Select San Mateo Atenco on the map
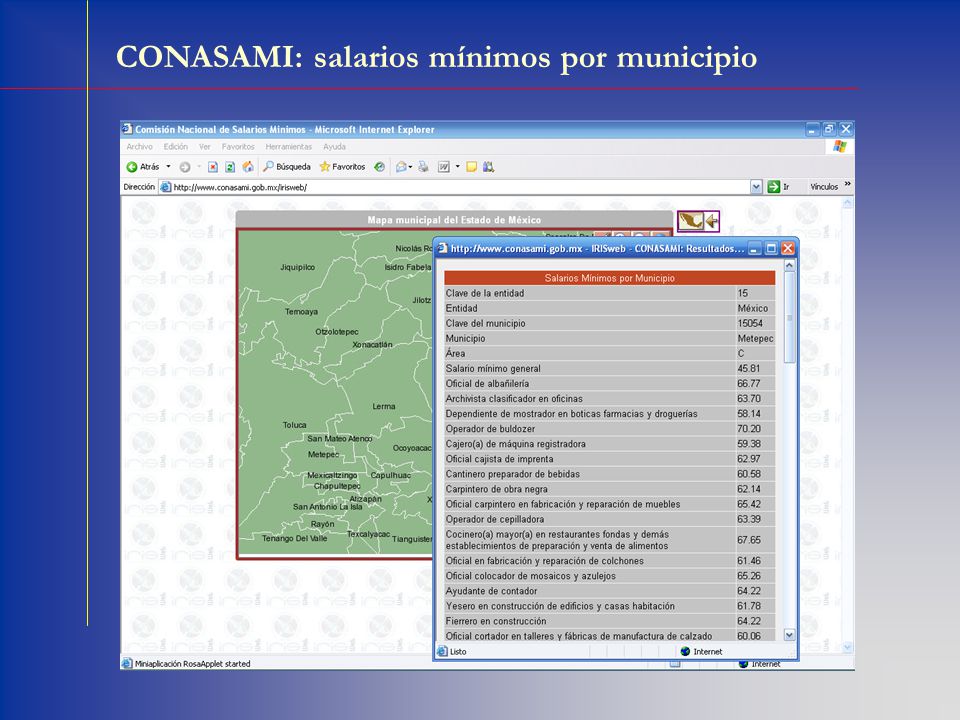The width and height of the screenshot is (960, 720). [340, 438]
